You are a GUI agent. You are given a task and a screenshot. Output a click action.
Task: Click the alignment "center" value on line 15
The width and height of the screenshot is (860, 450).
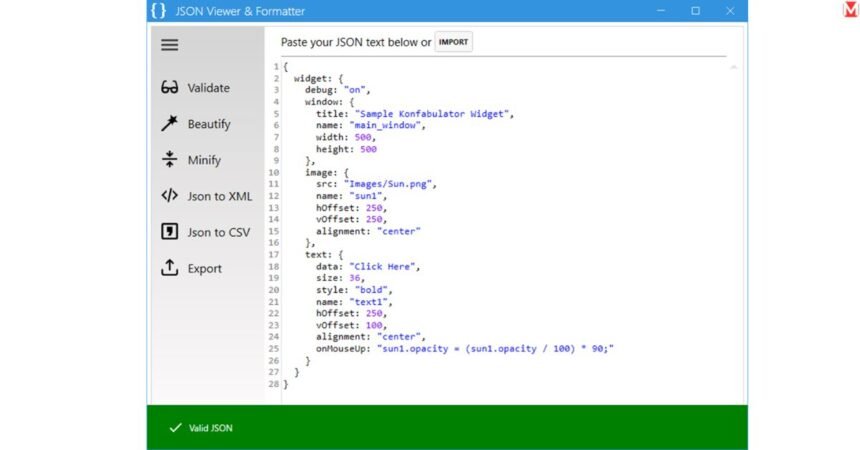pyautogui.click(x=398, y=231)
